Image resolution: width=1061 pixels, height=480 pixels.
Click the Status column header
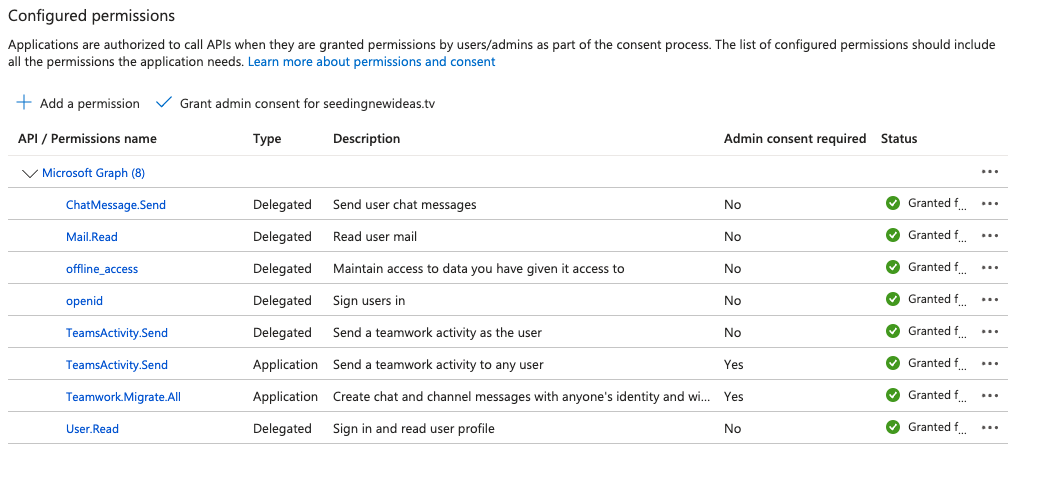click(x=898, y=139)
